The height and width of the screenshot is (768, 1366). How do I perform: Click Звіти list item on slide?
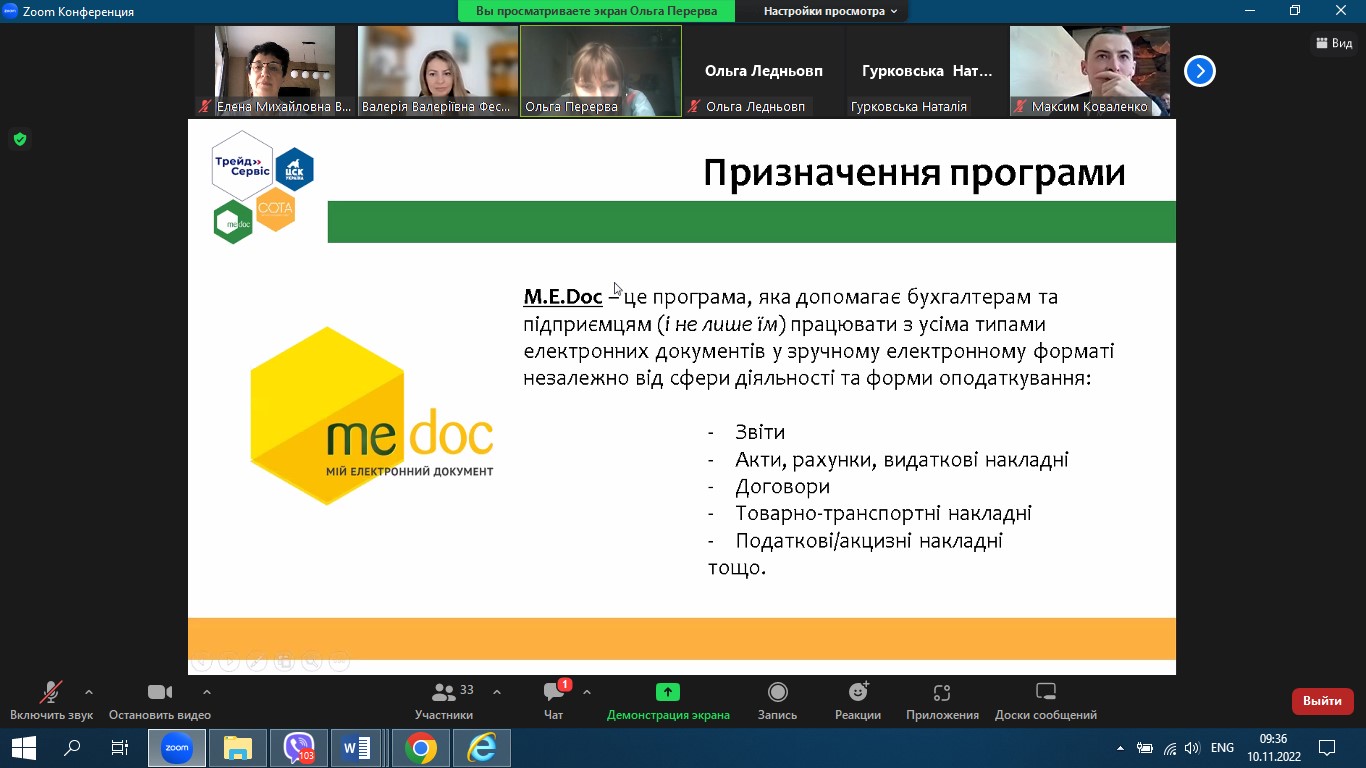pos(760,432)
